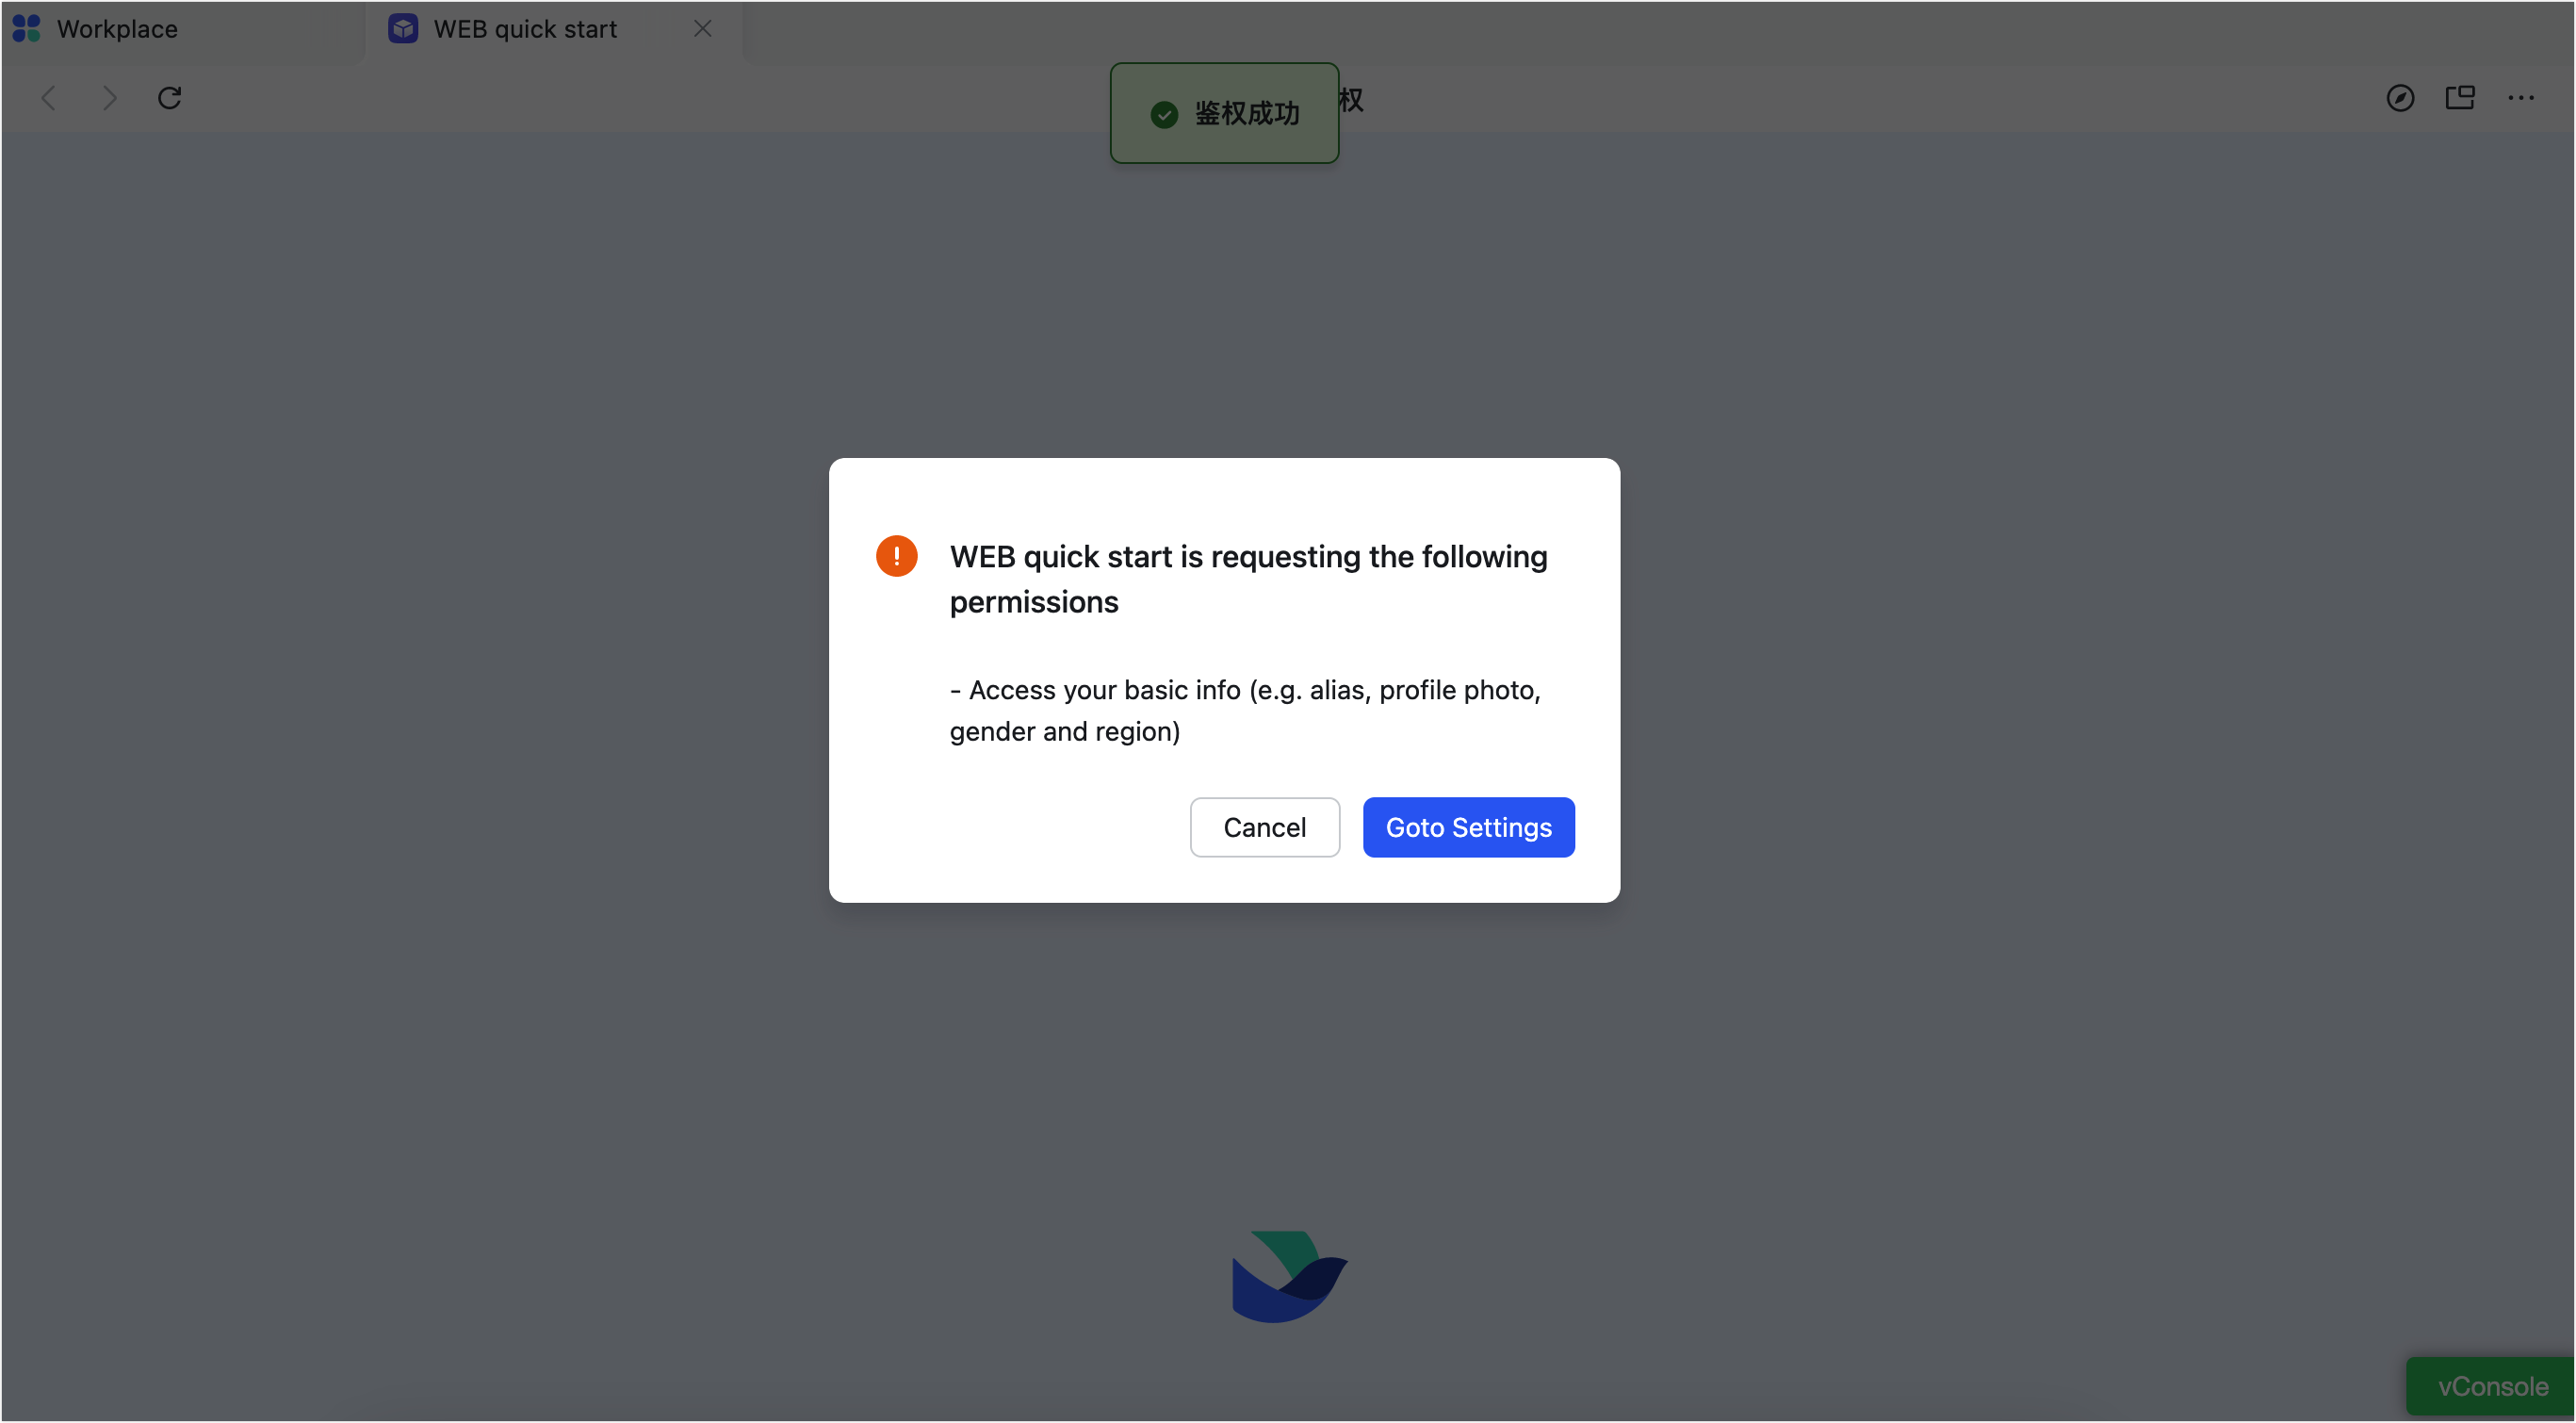2576x1423 pixels.
Task: Click the dialog title about requesting permissions
Action: [x=1248, y=579]
